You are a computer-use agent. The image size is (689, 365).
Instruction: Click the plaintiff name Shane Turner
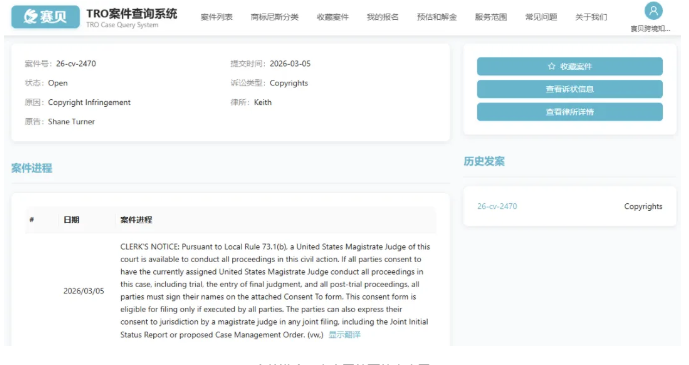tap(71, 122)
